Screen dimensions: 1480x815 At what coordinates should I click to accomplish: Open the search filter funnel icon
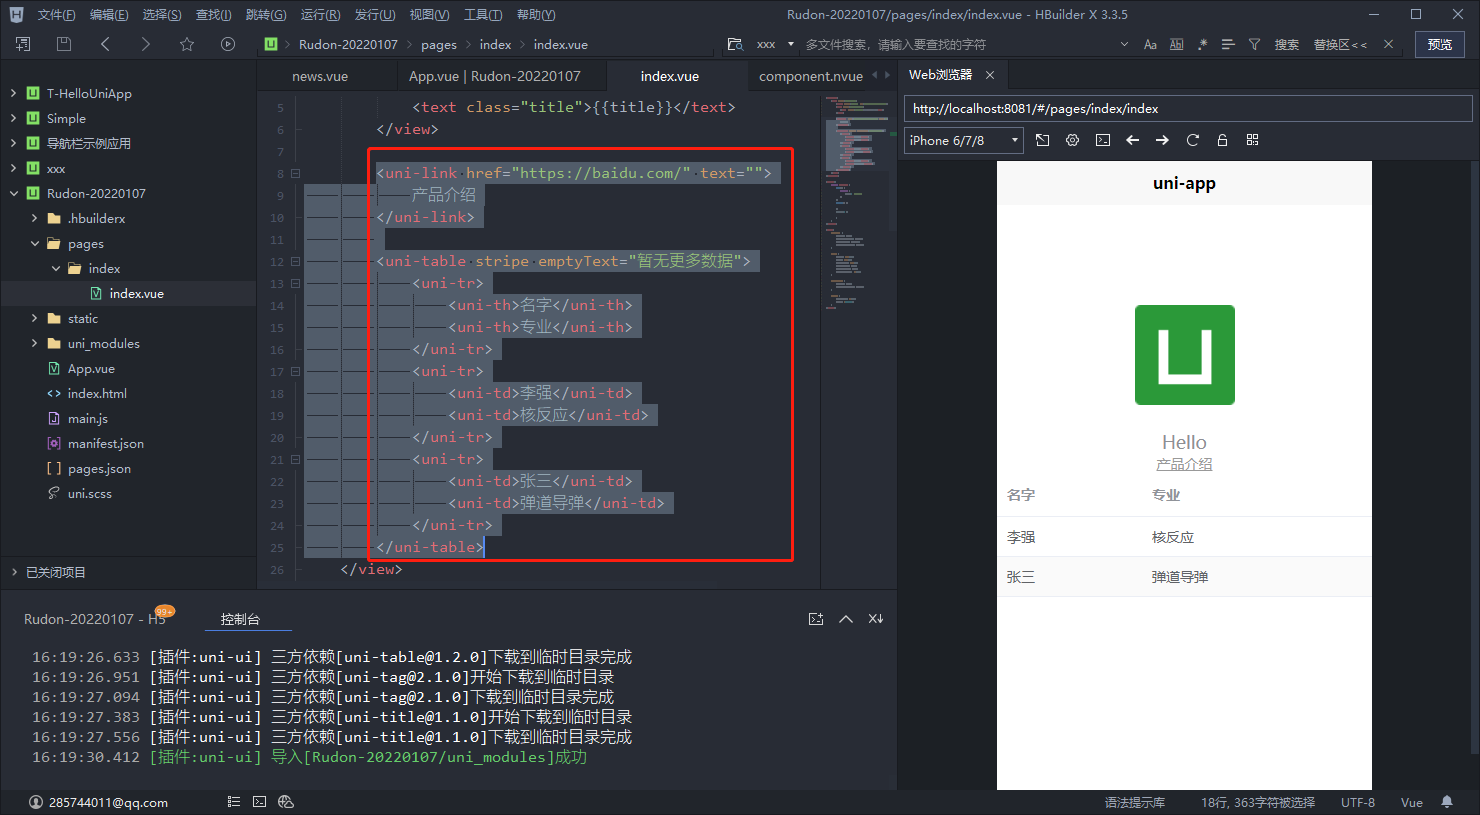click(x=1254, y=44)
